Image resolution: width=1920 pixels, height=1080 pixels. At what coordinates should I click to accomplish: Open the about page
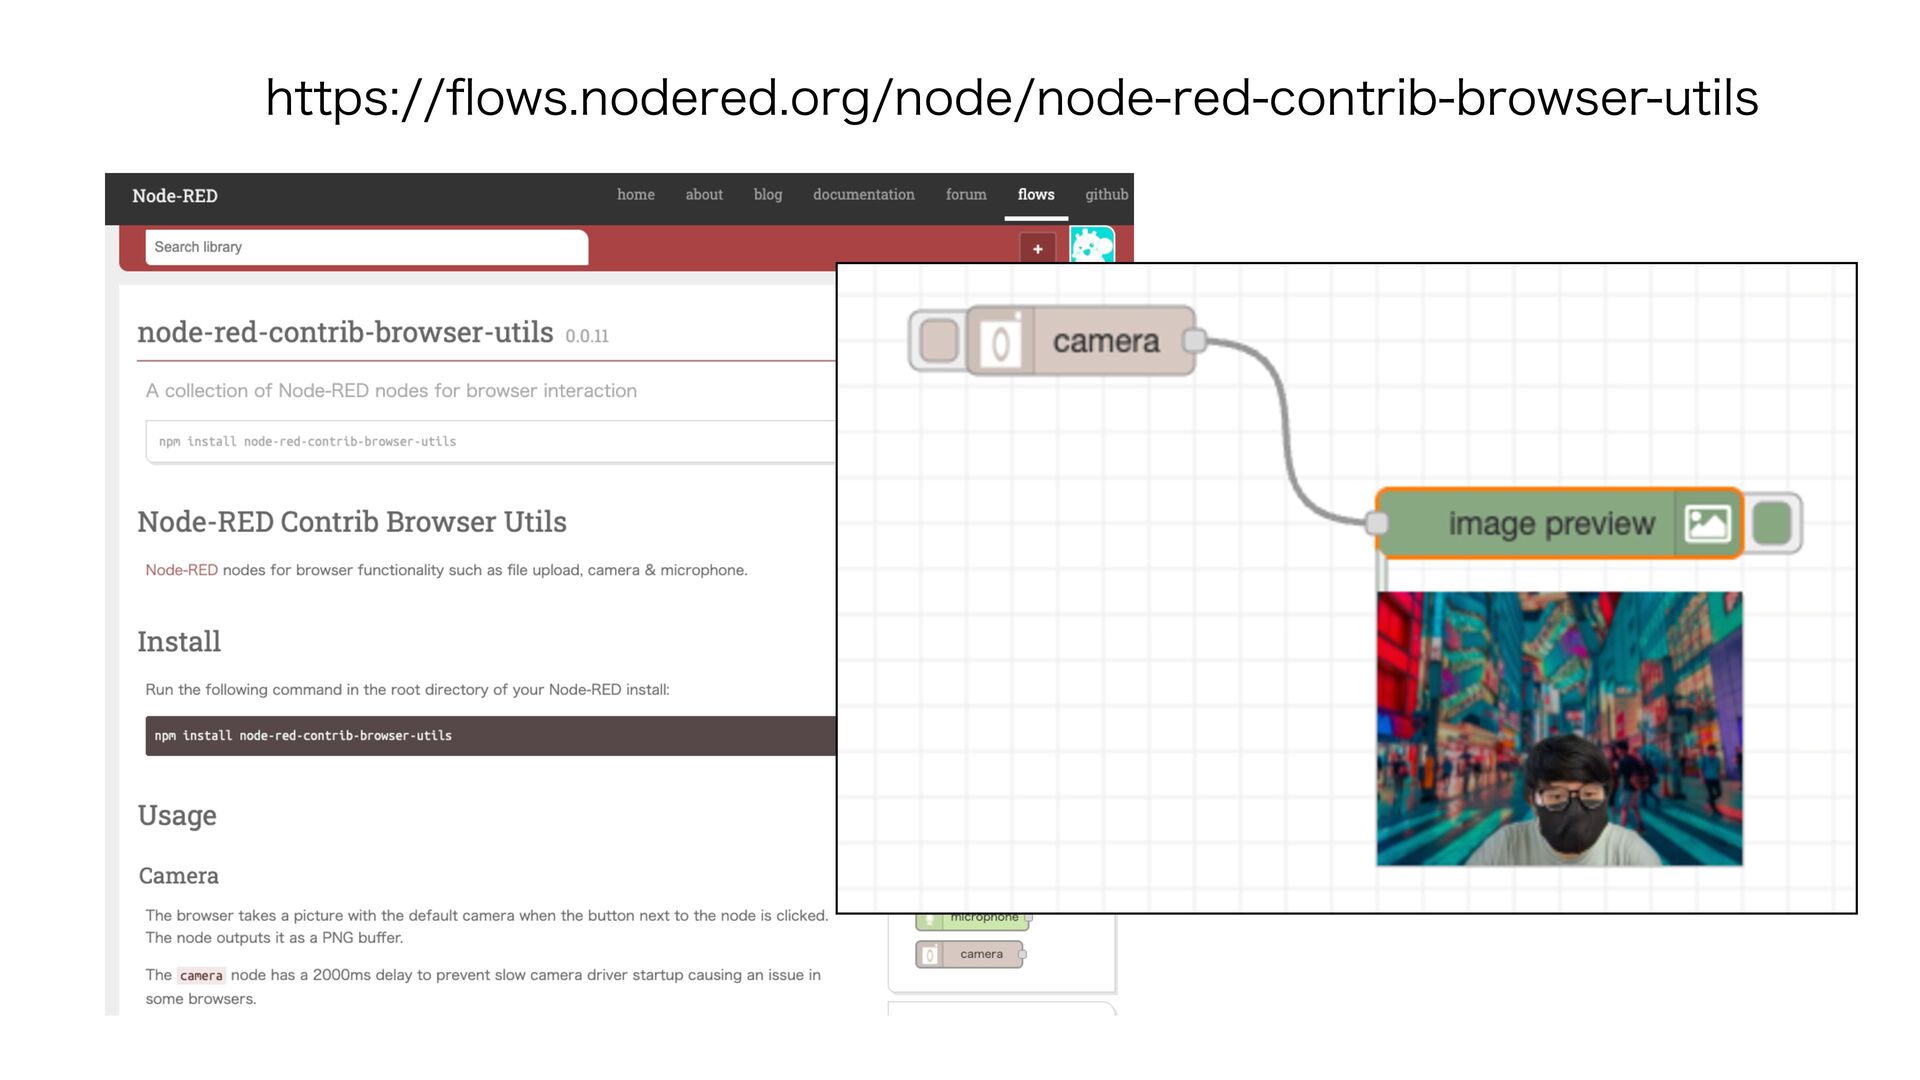[704, 195]
